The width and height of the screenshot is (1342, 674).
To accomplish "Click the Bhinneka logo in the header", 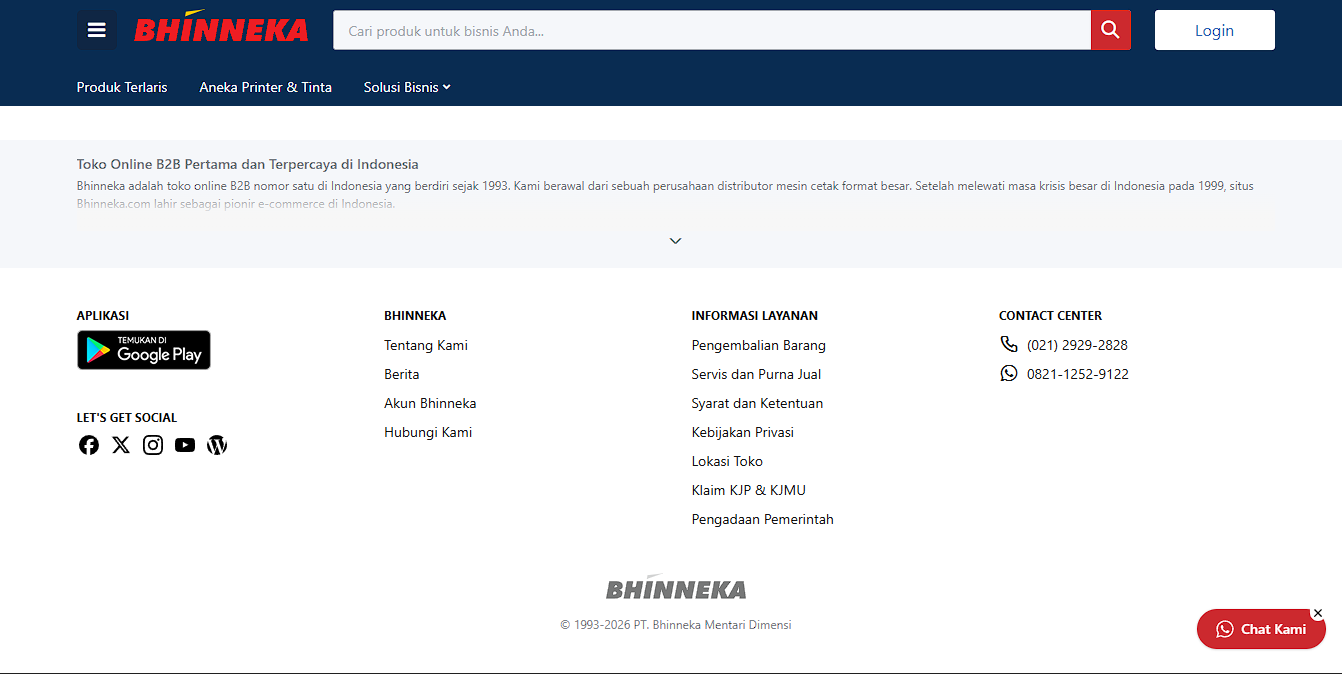I will [221, 28].
